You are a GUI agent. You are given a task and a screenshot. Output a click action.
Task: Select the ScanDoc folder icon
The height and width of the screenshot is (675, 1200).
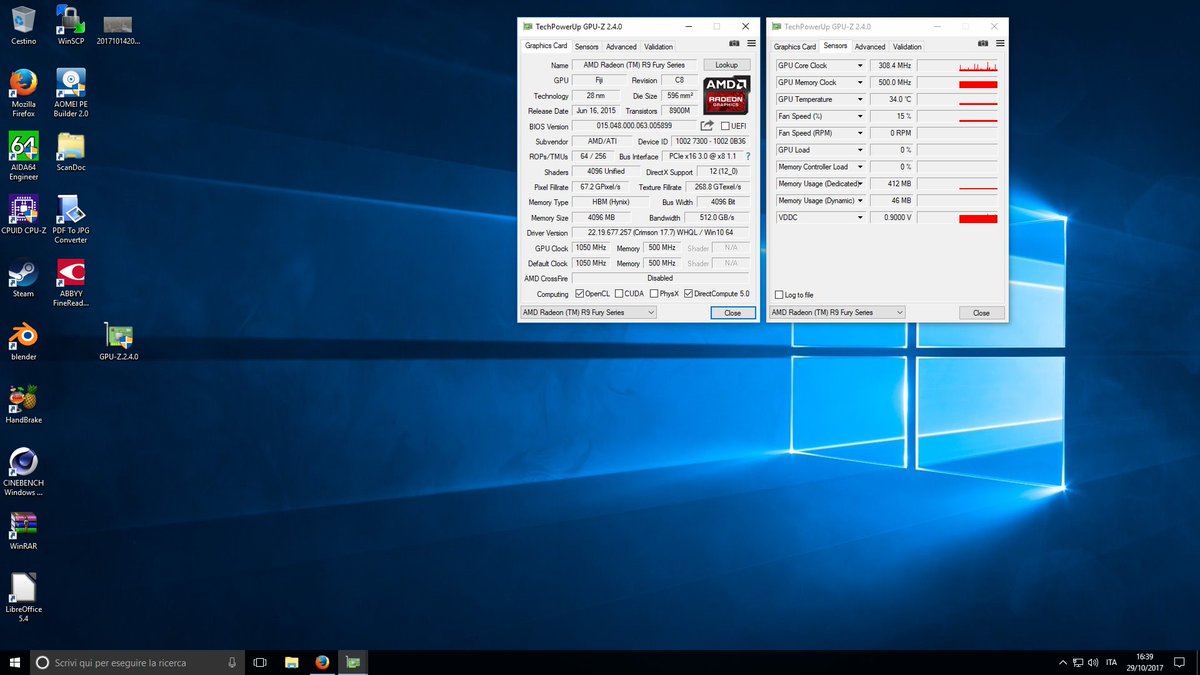(x=71, y=151)
